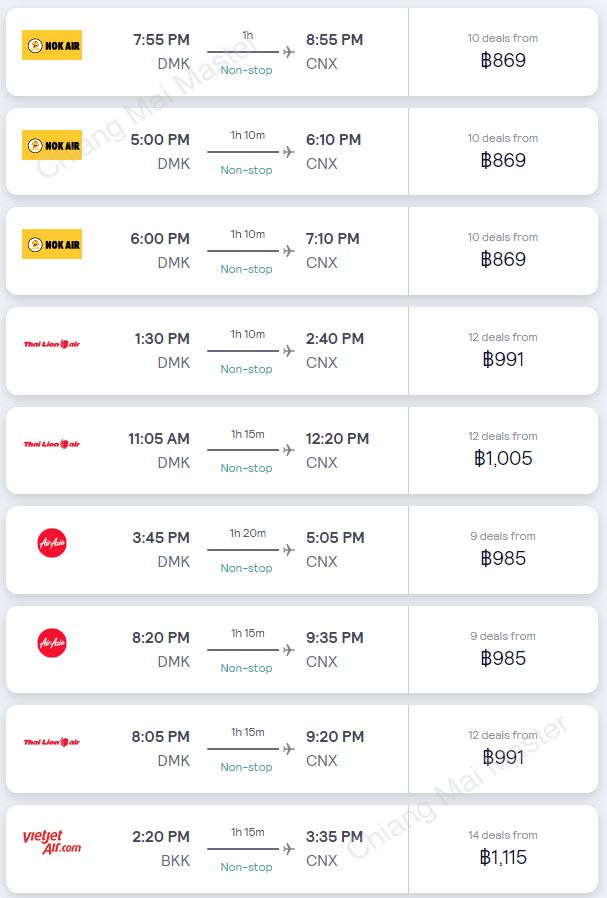Open the ฿869 deal for 7:55 PM flight
The width and height of the screenshot is (607, 898).
[x=503, y=60]
